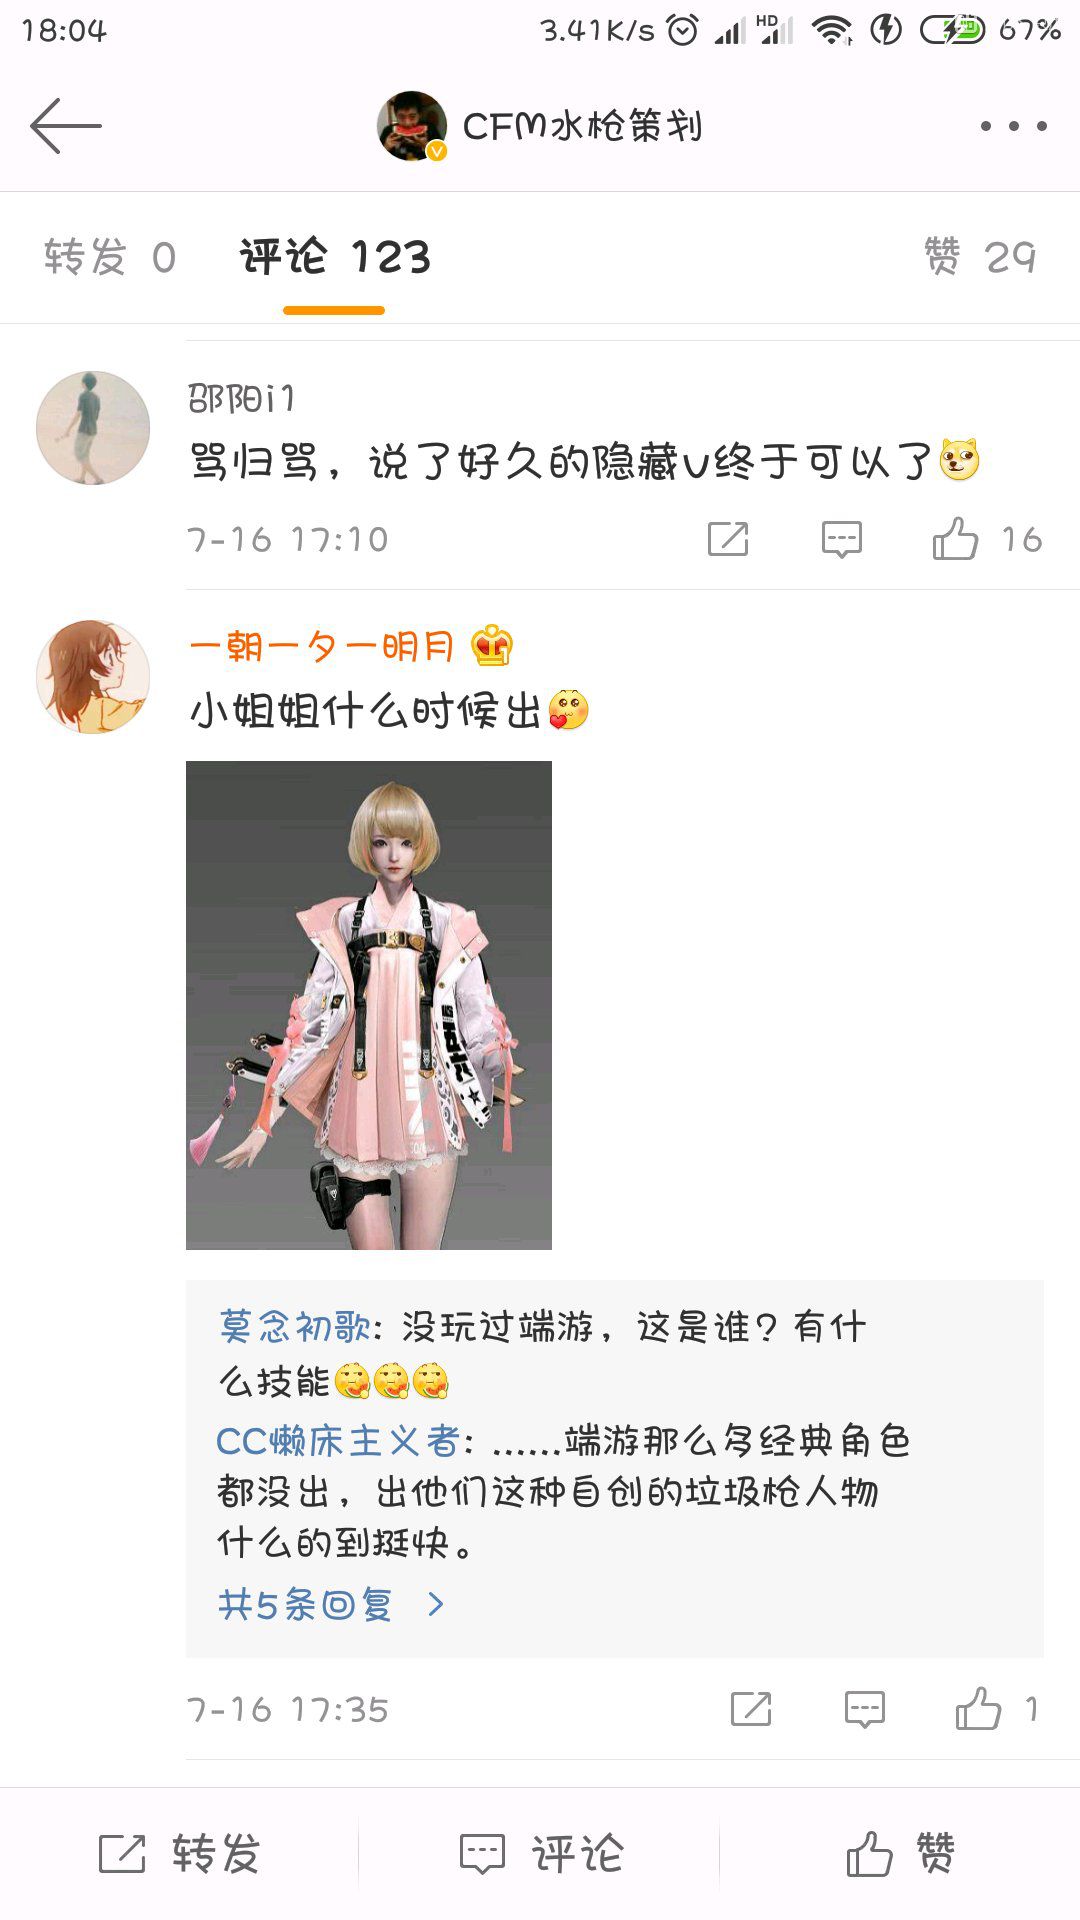This screenshot has height=1920, width=1080.
Task: Like 邵阳i1's comment with 16 likes
Action: [x=987, y=539]
